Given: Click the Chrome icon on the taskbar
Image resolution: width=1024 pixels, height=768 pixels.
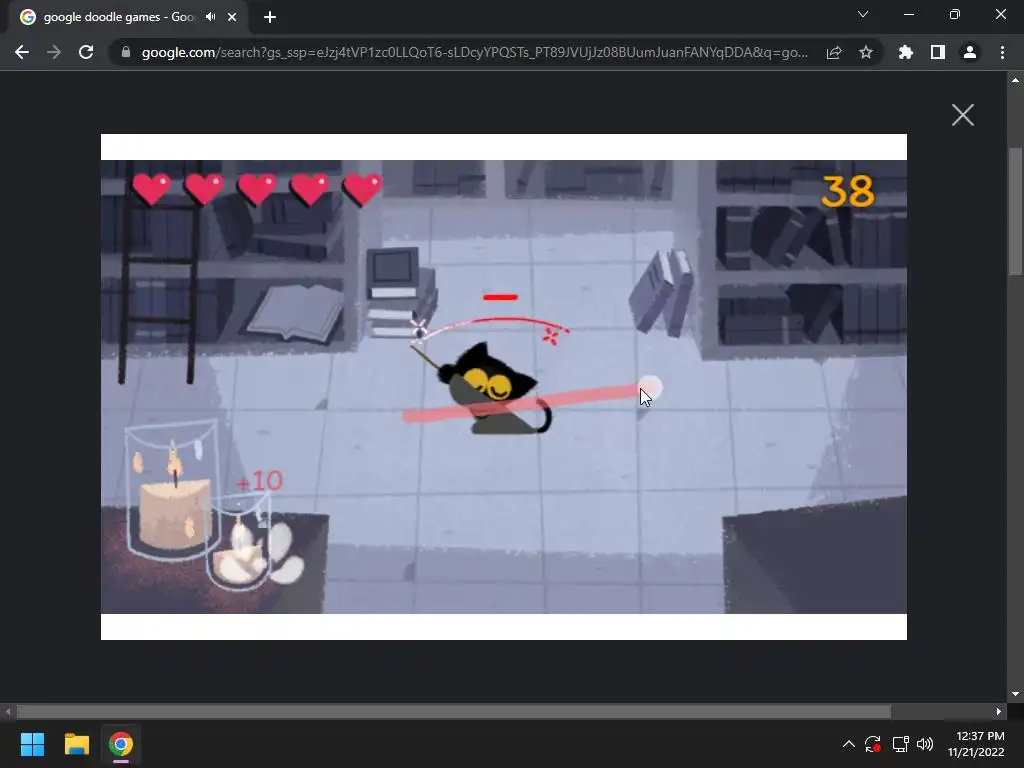Looking at the screenshot, I should [121, 744].
